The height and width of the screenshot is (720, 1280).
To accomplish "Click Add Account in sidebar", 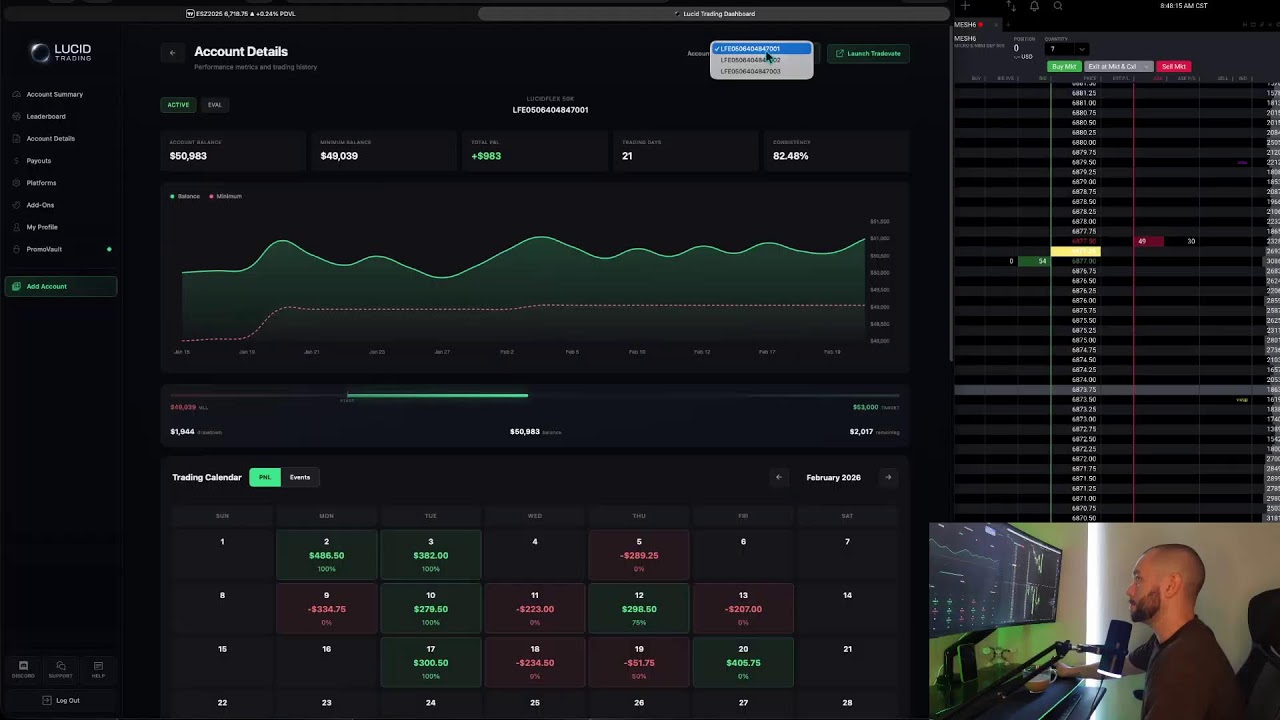I will 61,286.
